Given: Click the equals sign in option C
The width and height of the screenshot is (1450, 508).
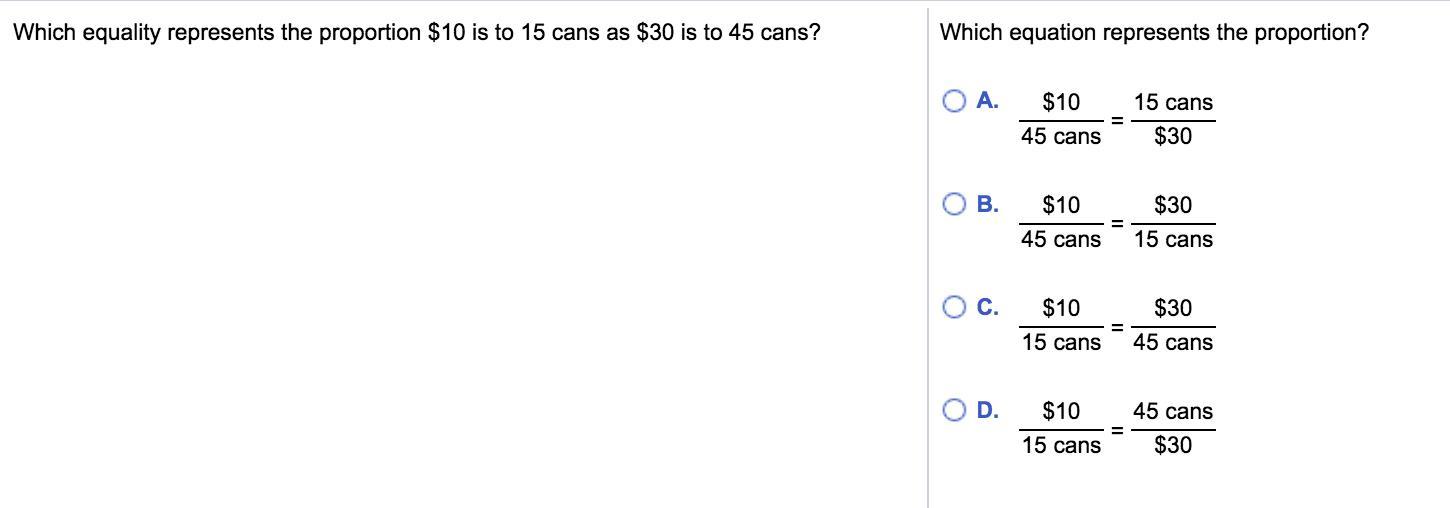Looking at the screenshot, I should (x=1117, y=326).
